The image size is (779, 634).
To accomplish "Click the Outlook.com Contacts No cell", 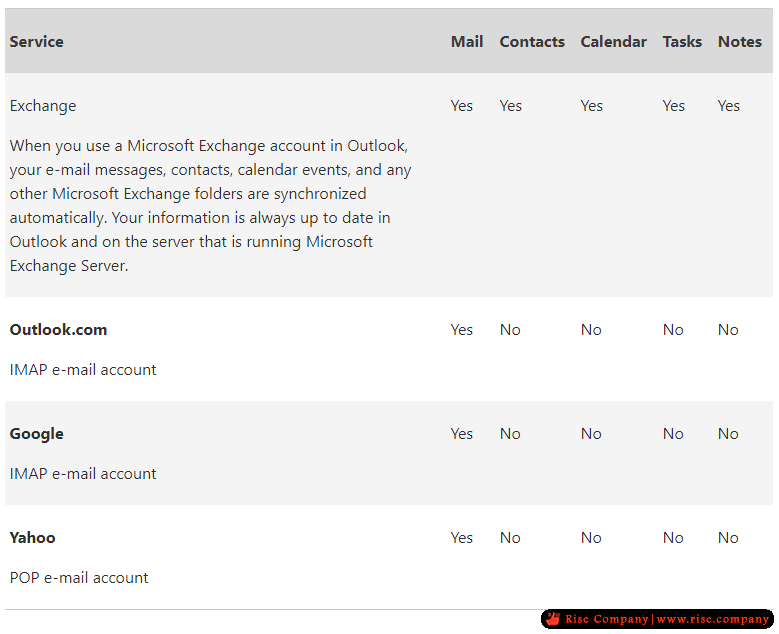I will pos(510,330).
